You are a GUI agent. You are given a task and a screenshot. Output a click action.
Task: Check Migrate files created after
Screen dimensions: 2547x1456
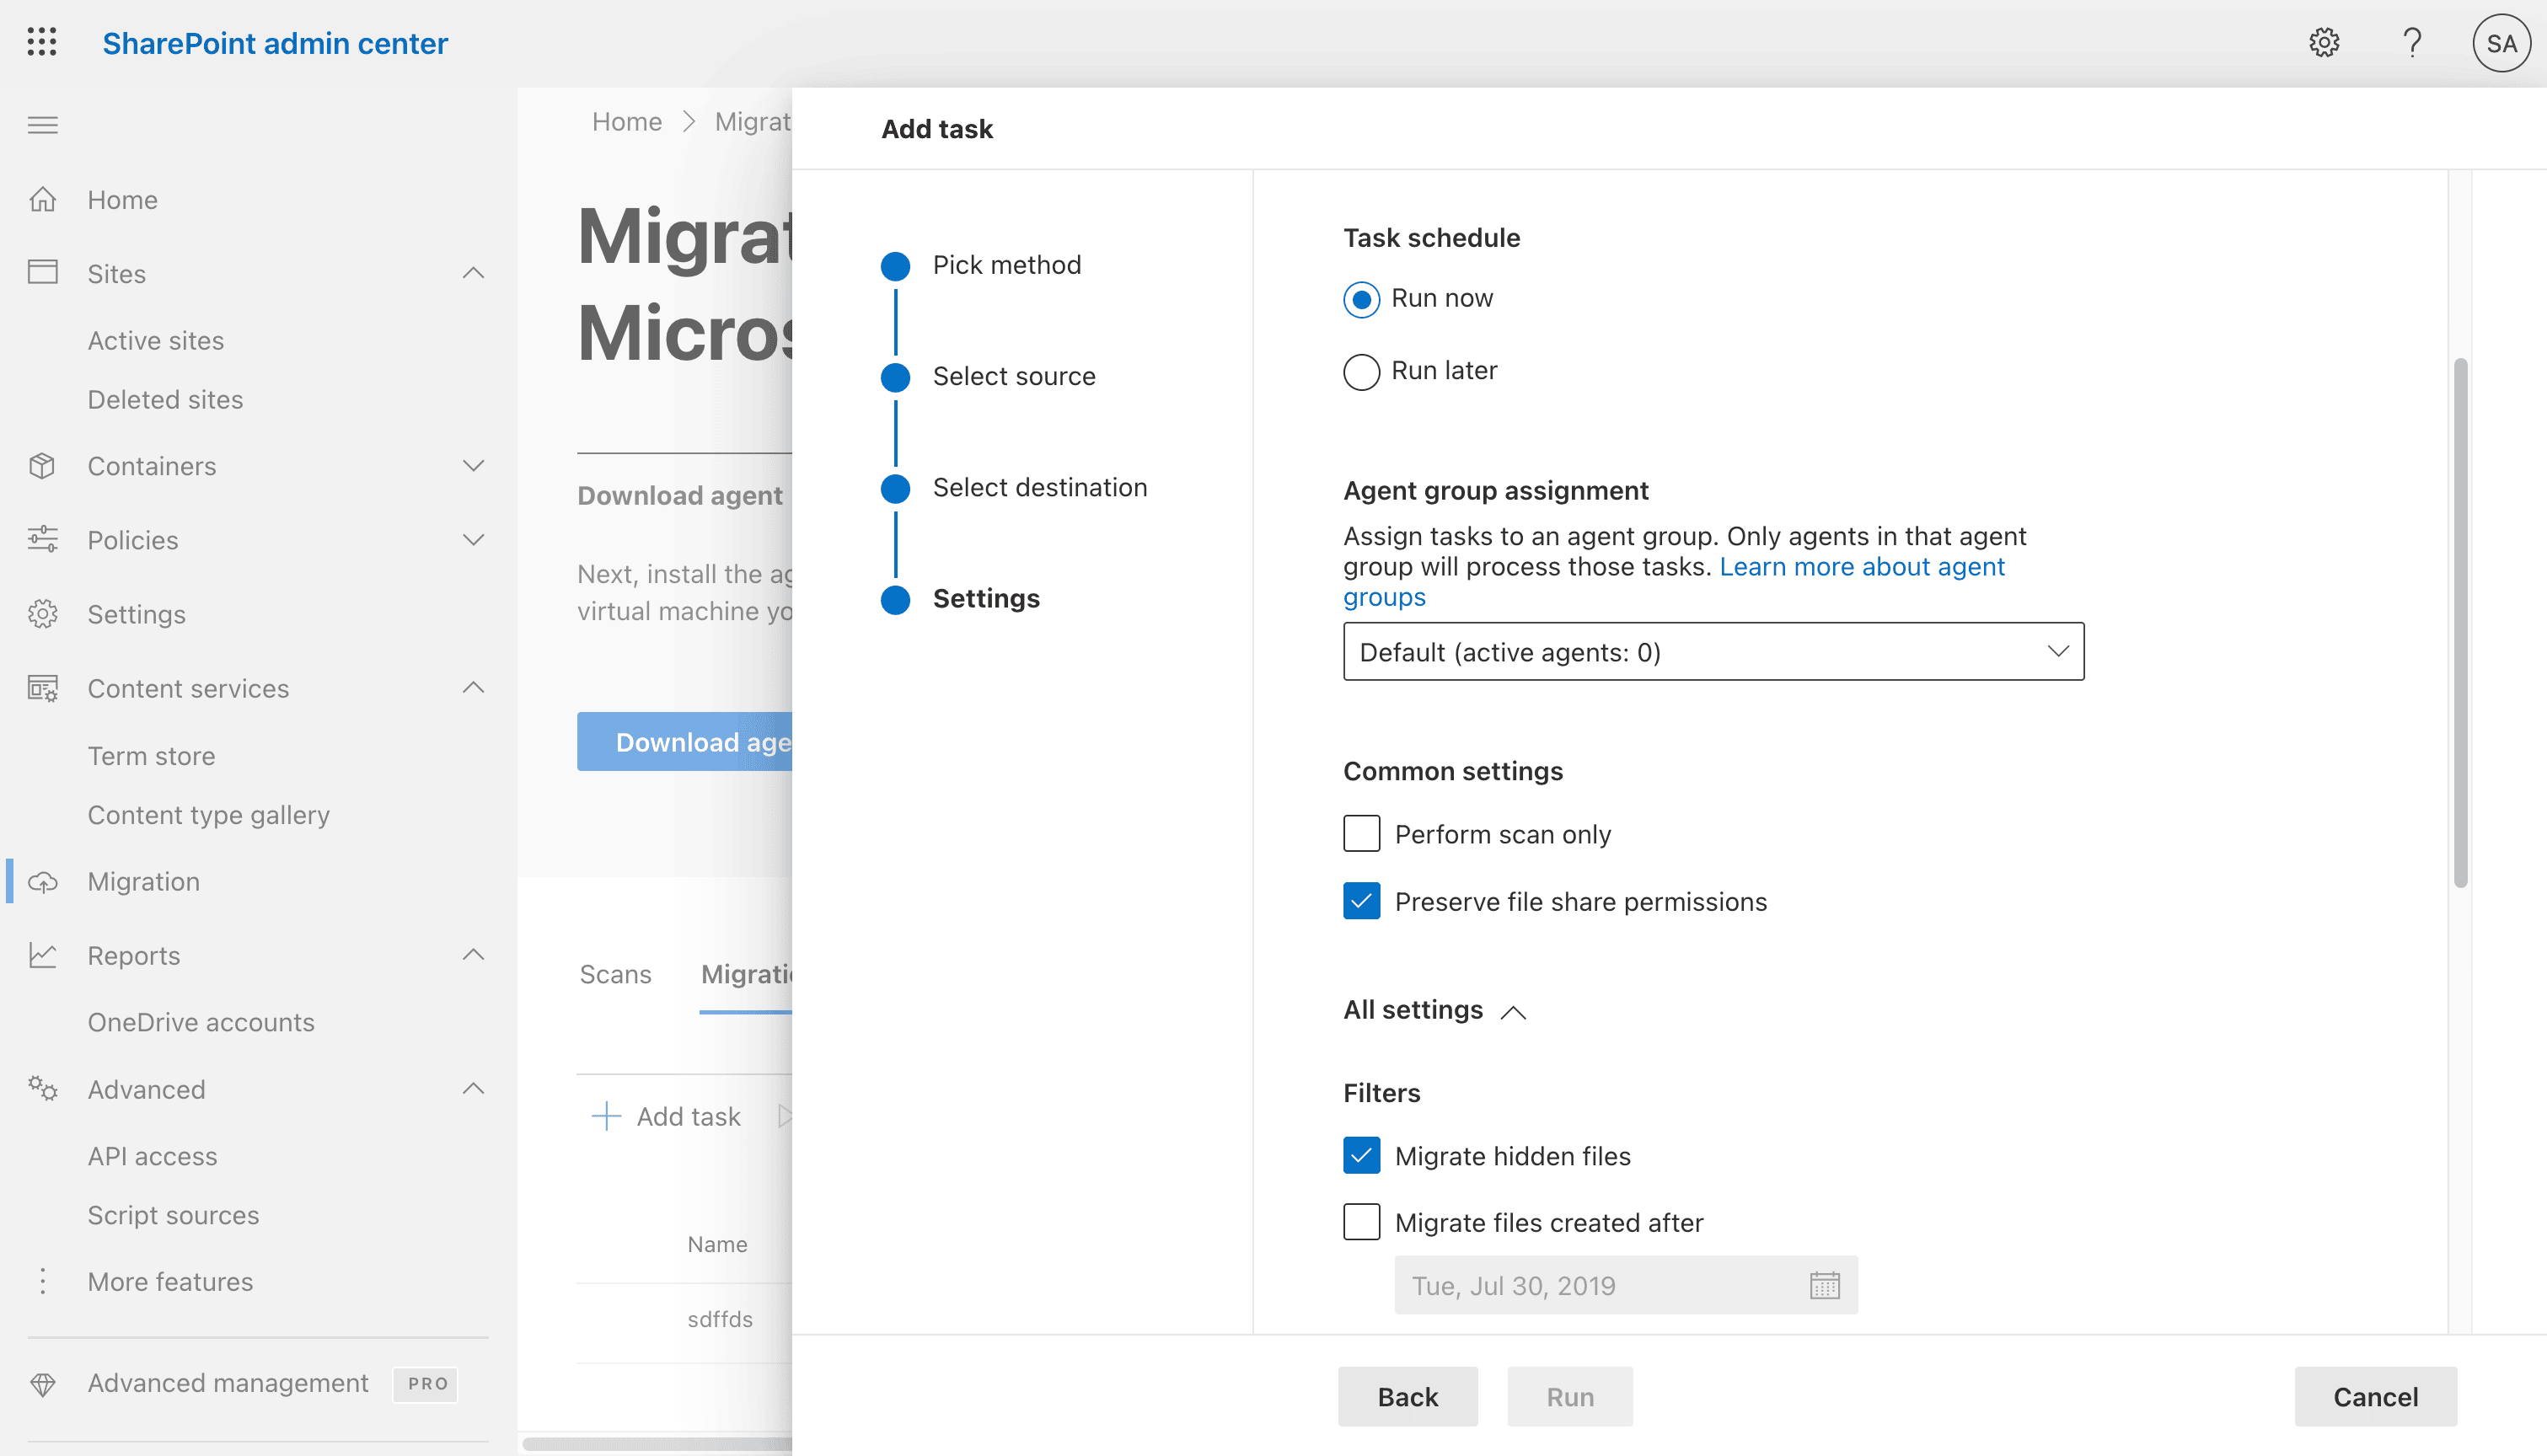tap(1361, 1222)
